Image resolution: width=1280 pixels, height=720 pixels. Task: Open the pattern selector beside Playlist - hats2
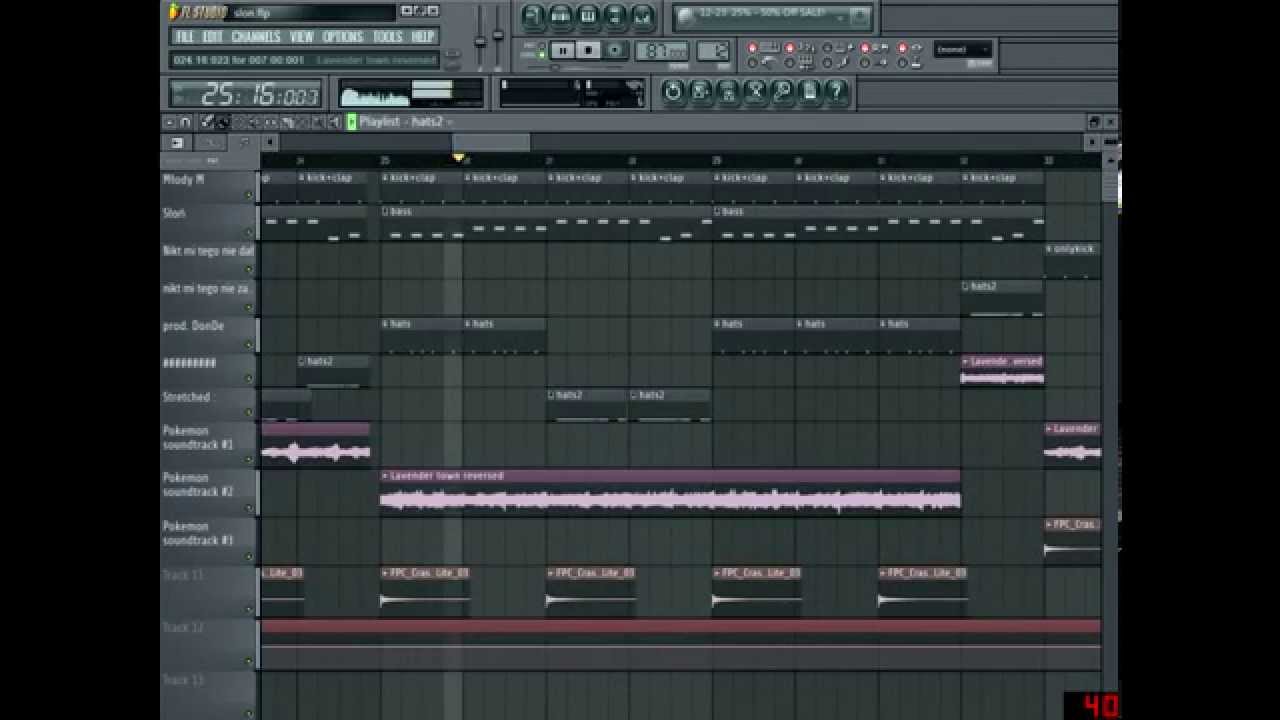(450, 122)
